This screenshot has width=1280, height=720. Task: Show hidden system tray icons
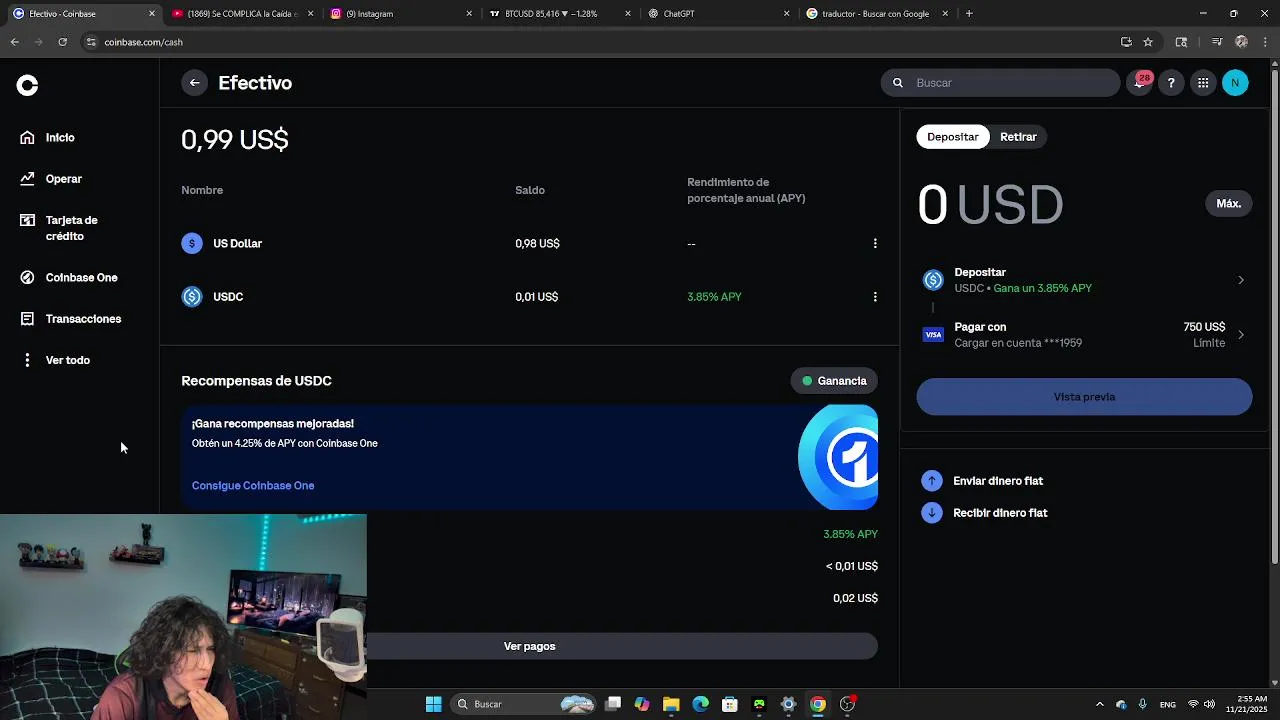(x=1100, y=704)
